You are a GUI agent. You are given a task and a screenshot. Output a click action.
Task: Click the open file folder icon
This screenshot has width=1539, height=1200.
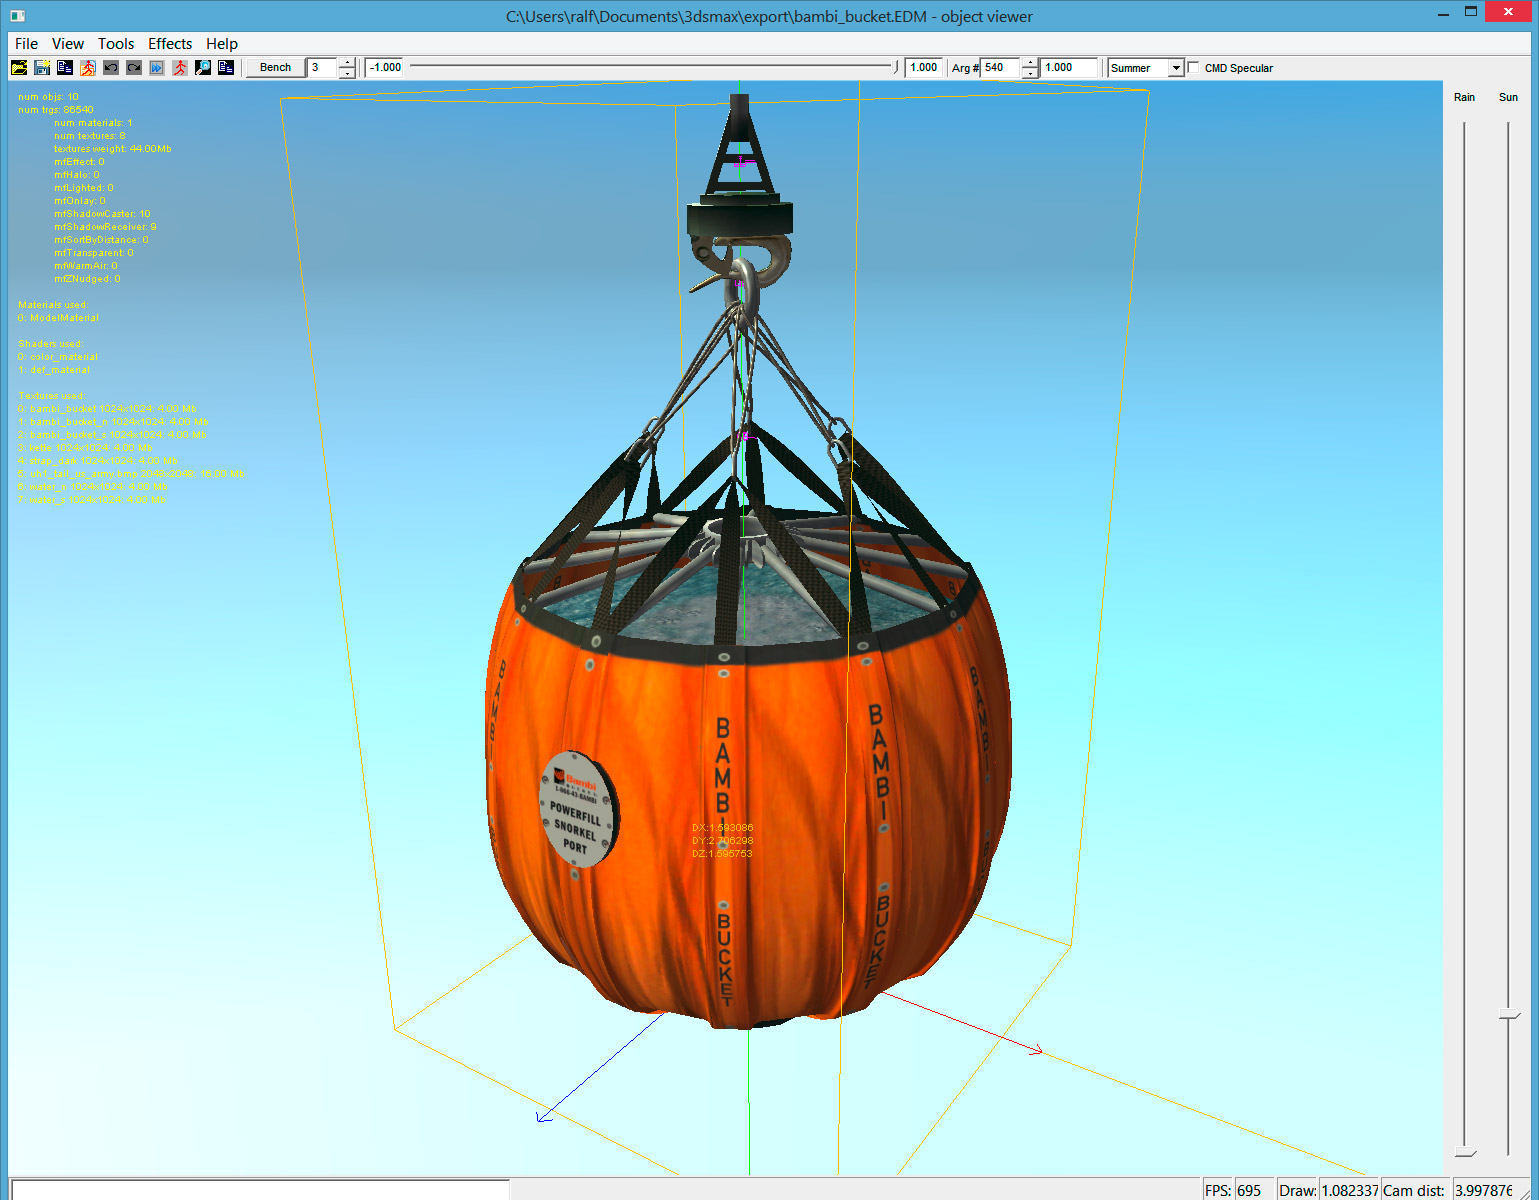[19, 68]
